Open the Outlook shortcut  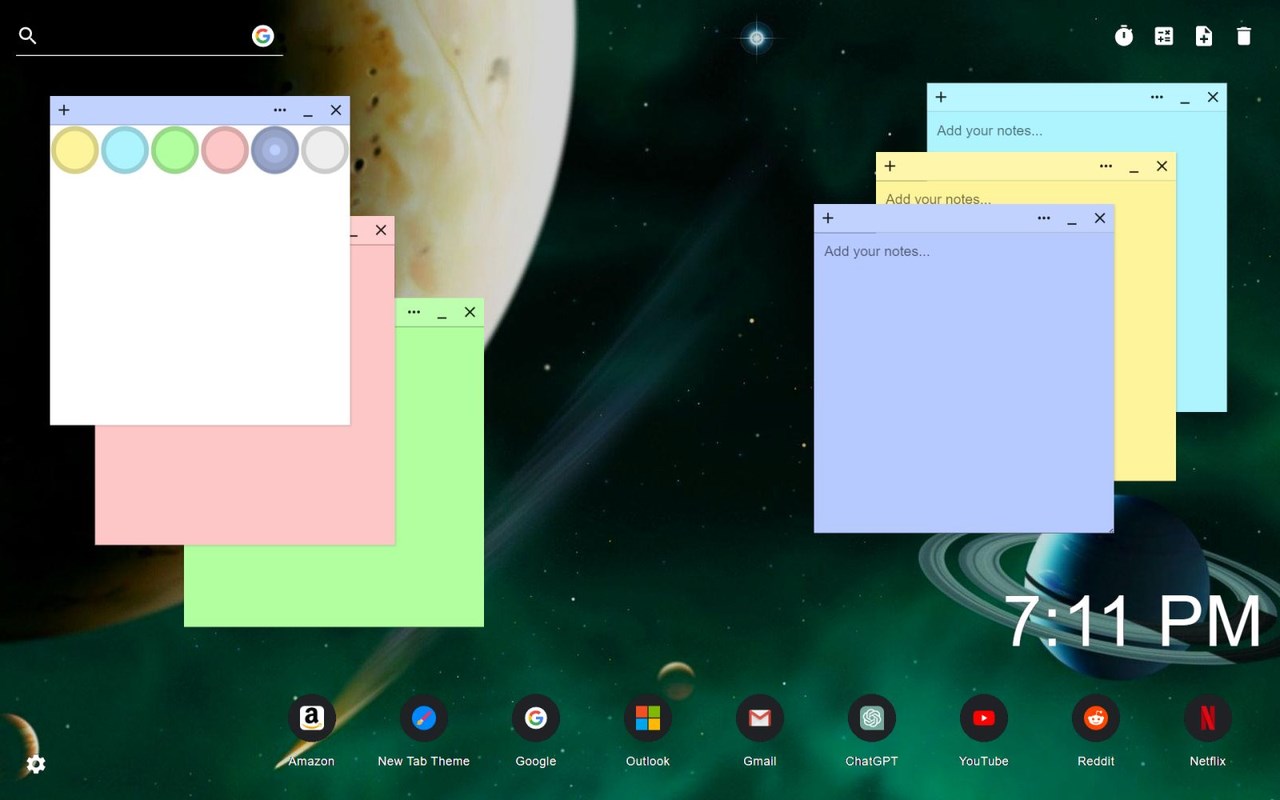[648, 718]
